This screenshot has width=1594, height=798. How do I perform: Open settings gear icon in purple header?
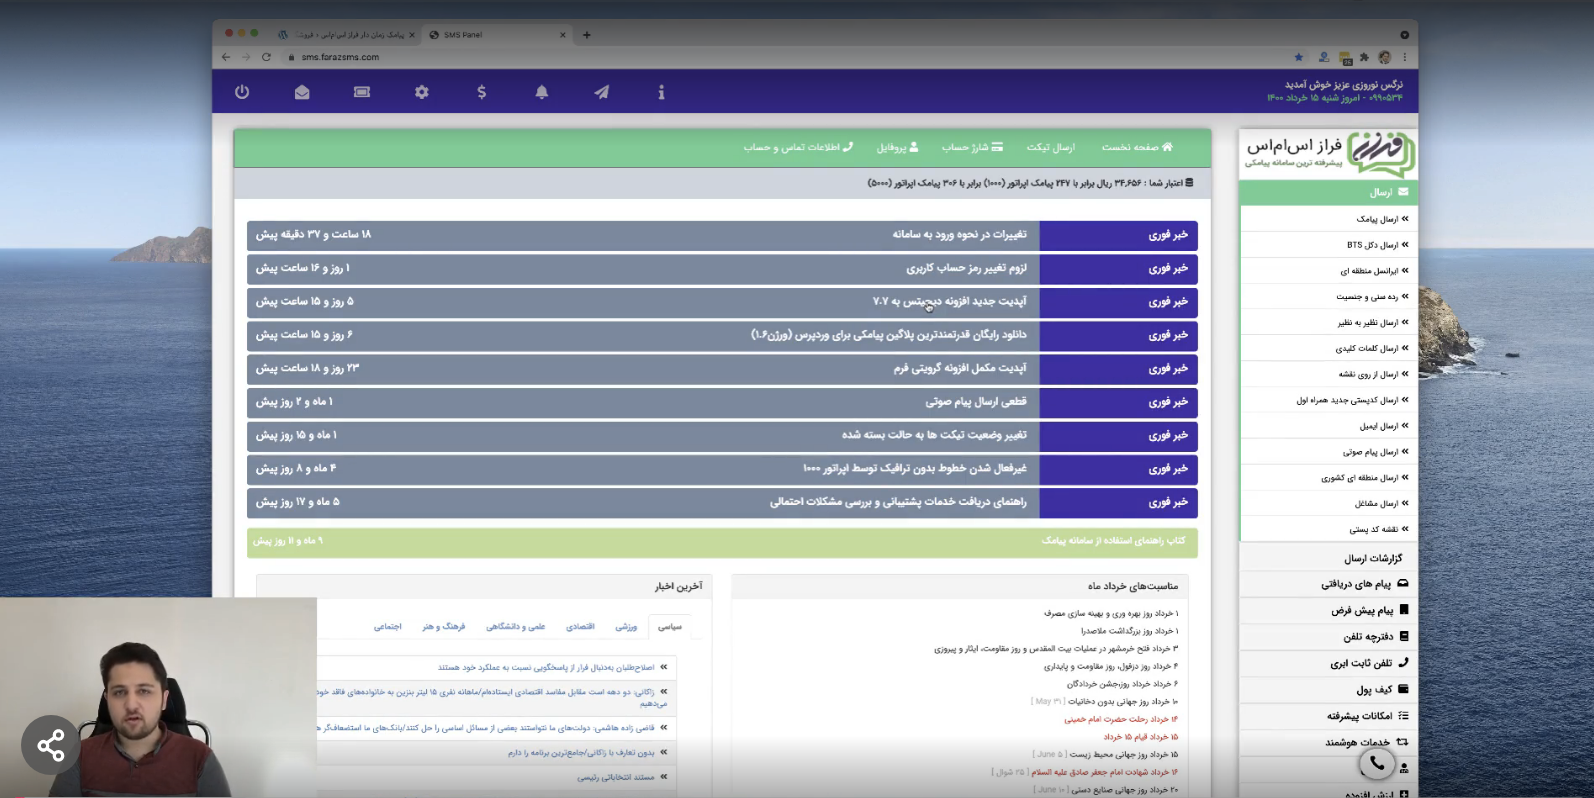pyautogui.click(x=422, y=92)
